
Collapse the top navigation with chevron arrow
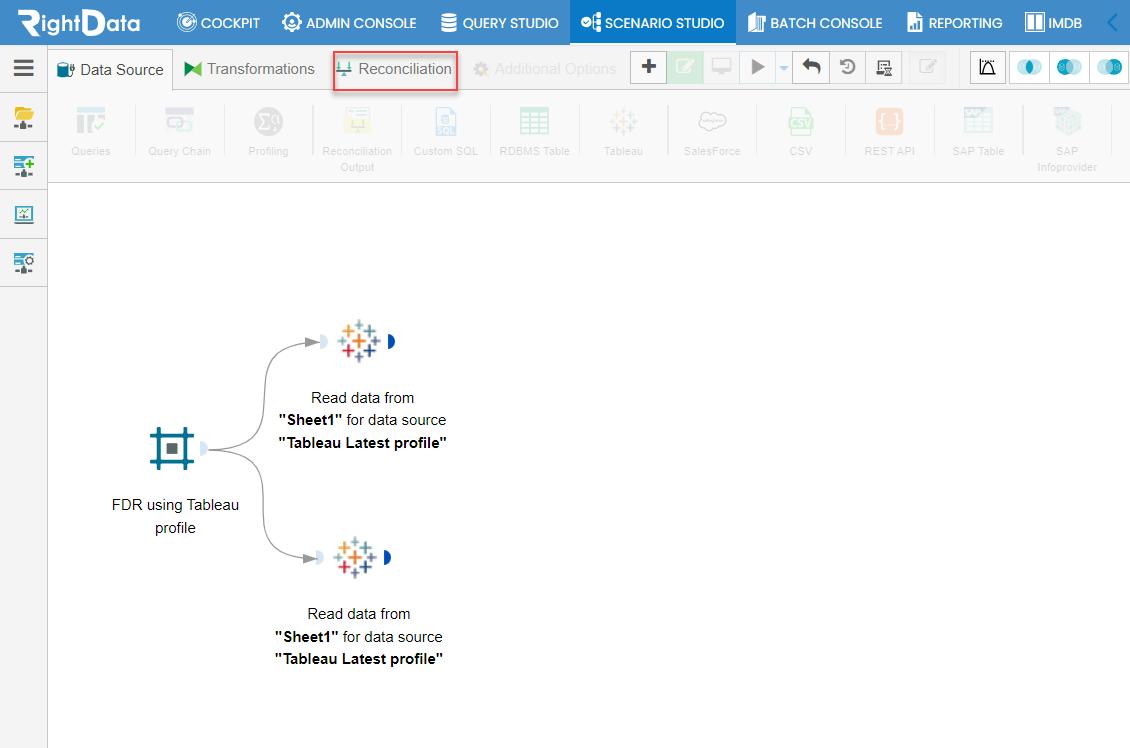pyautogui.click(x=1112, y=22)
